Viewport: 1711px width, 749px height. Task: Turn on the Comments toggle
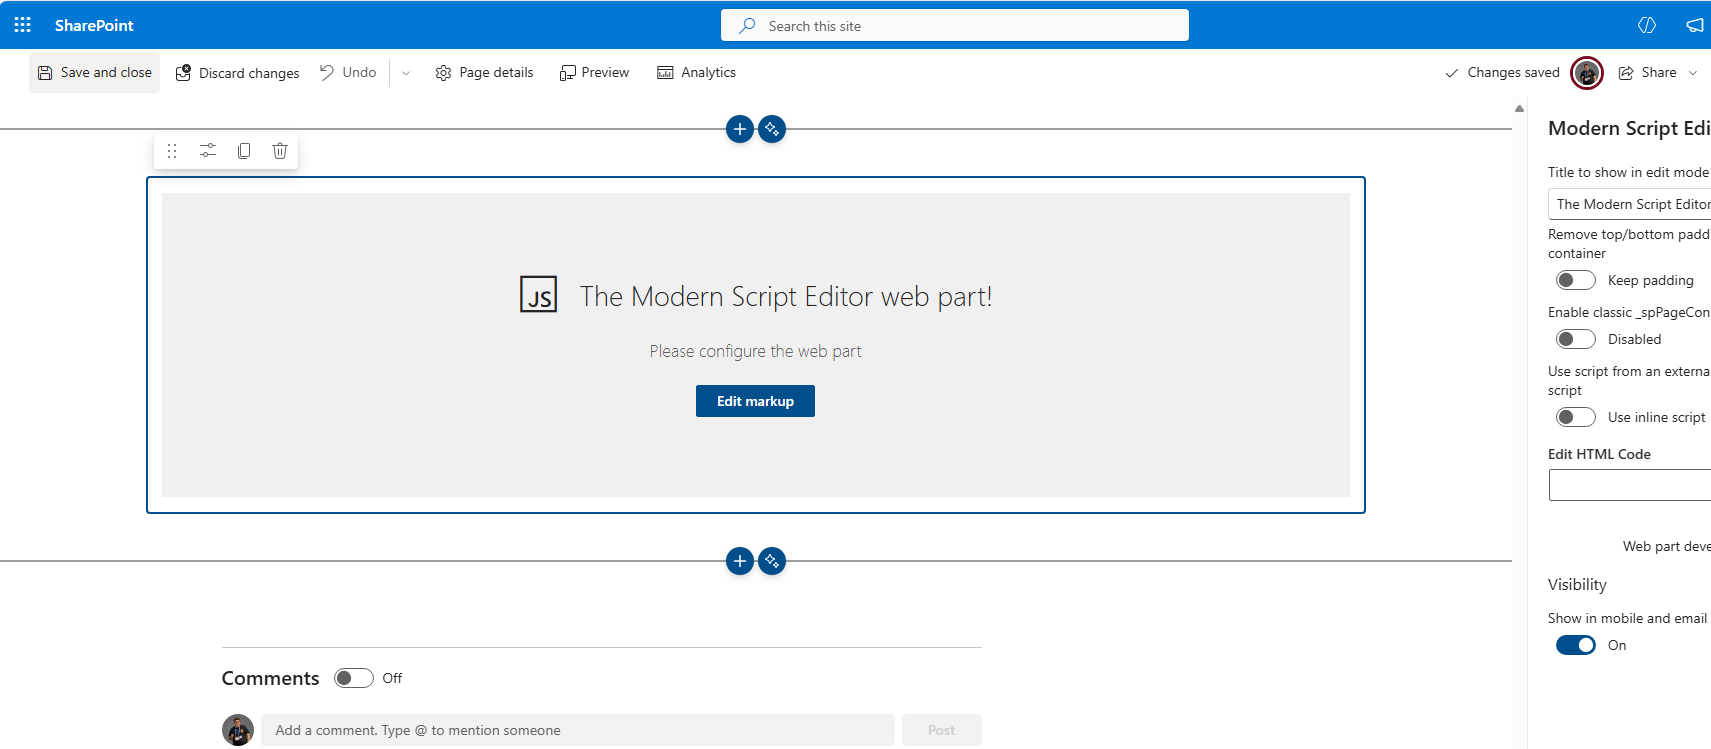tap(353, 678)
